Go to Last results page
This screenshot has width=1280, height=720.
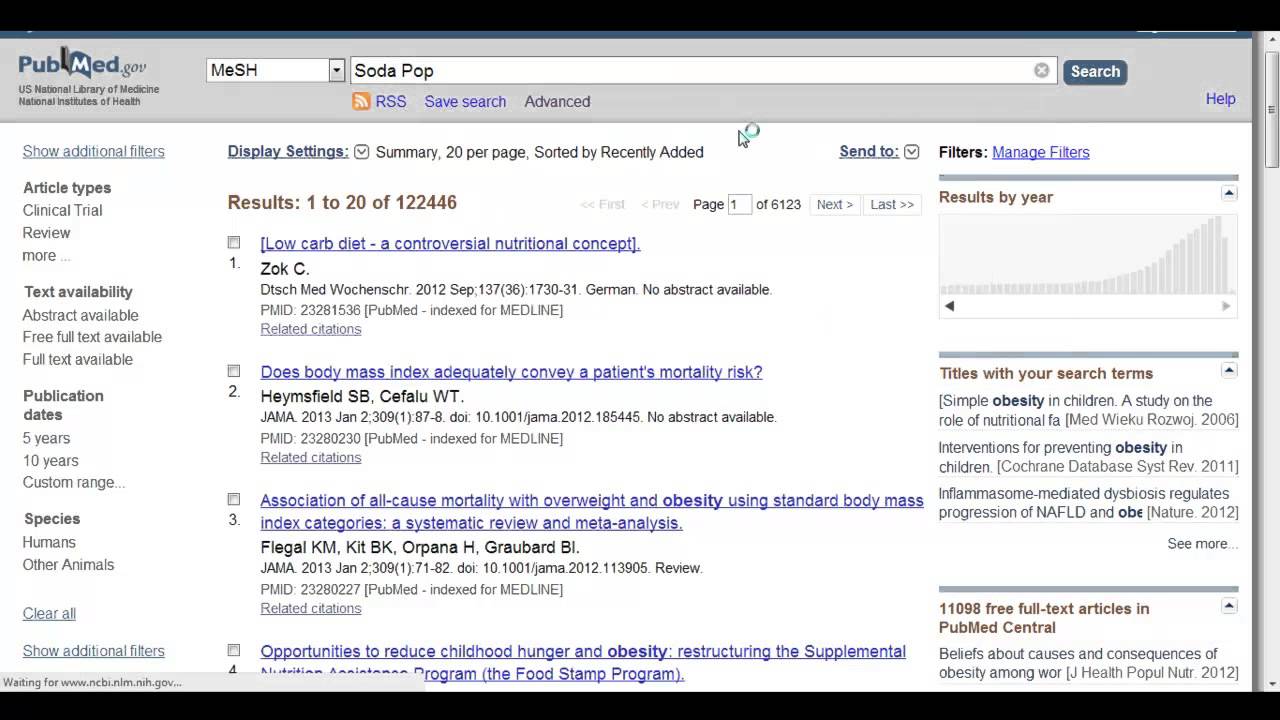[892, 204]
